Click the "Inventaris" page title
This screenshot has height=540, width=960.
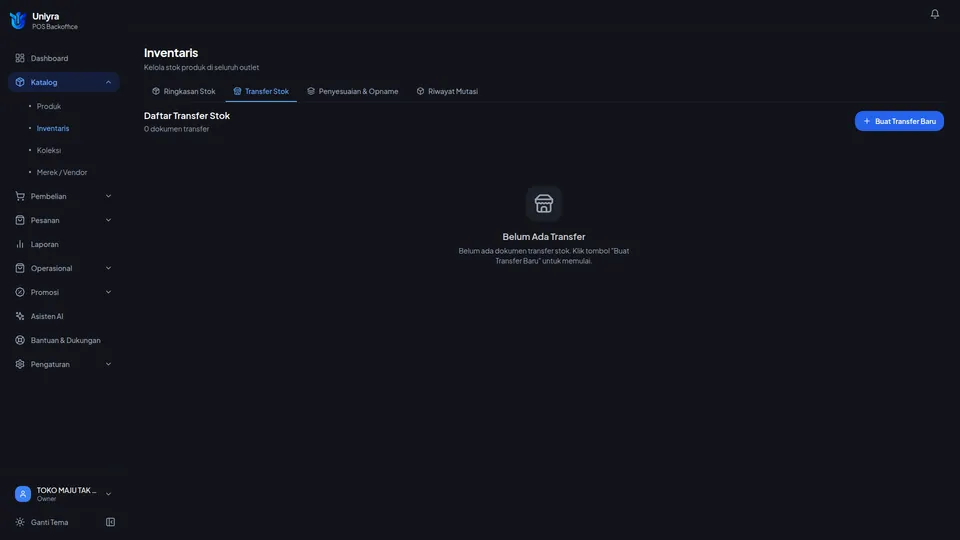tap(171, 53)
